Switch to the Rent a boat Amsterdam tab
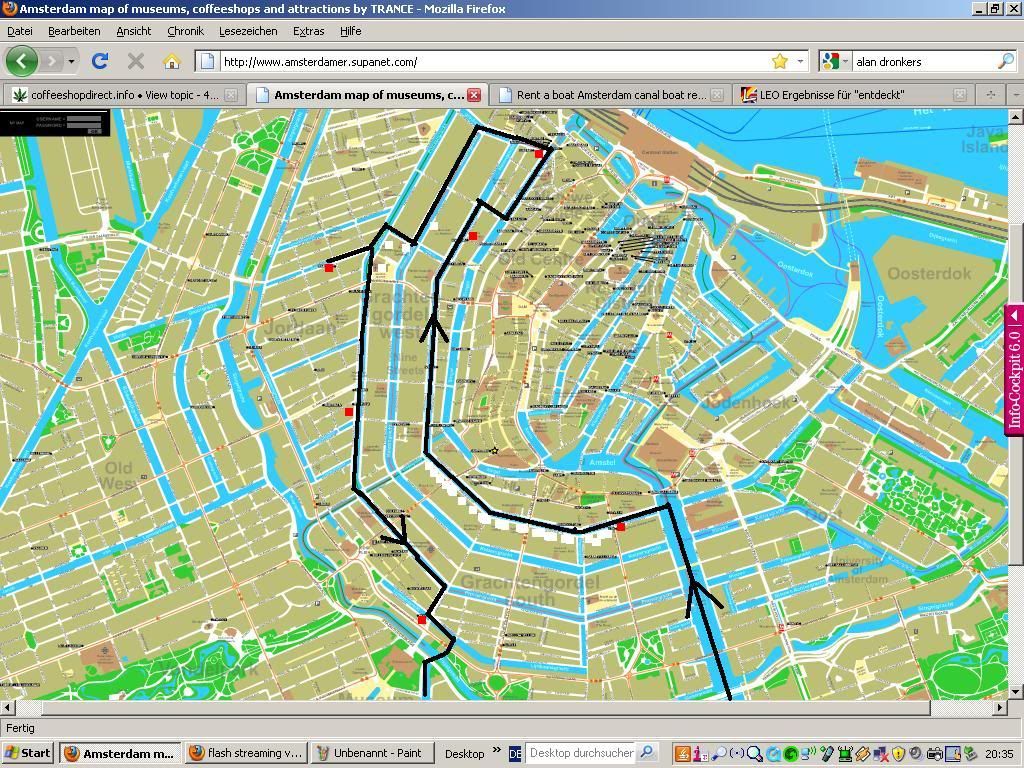Image resolution: width=1024 pixels, height=768 pixels. 610,95
